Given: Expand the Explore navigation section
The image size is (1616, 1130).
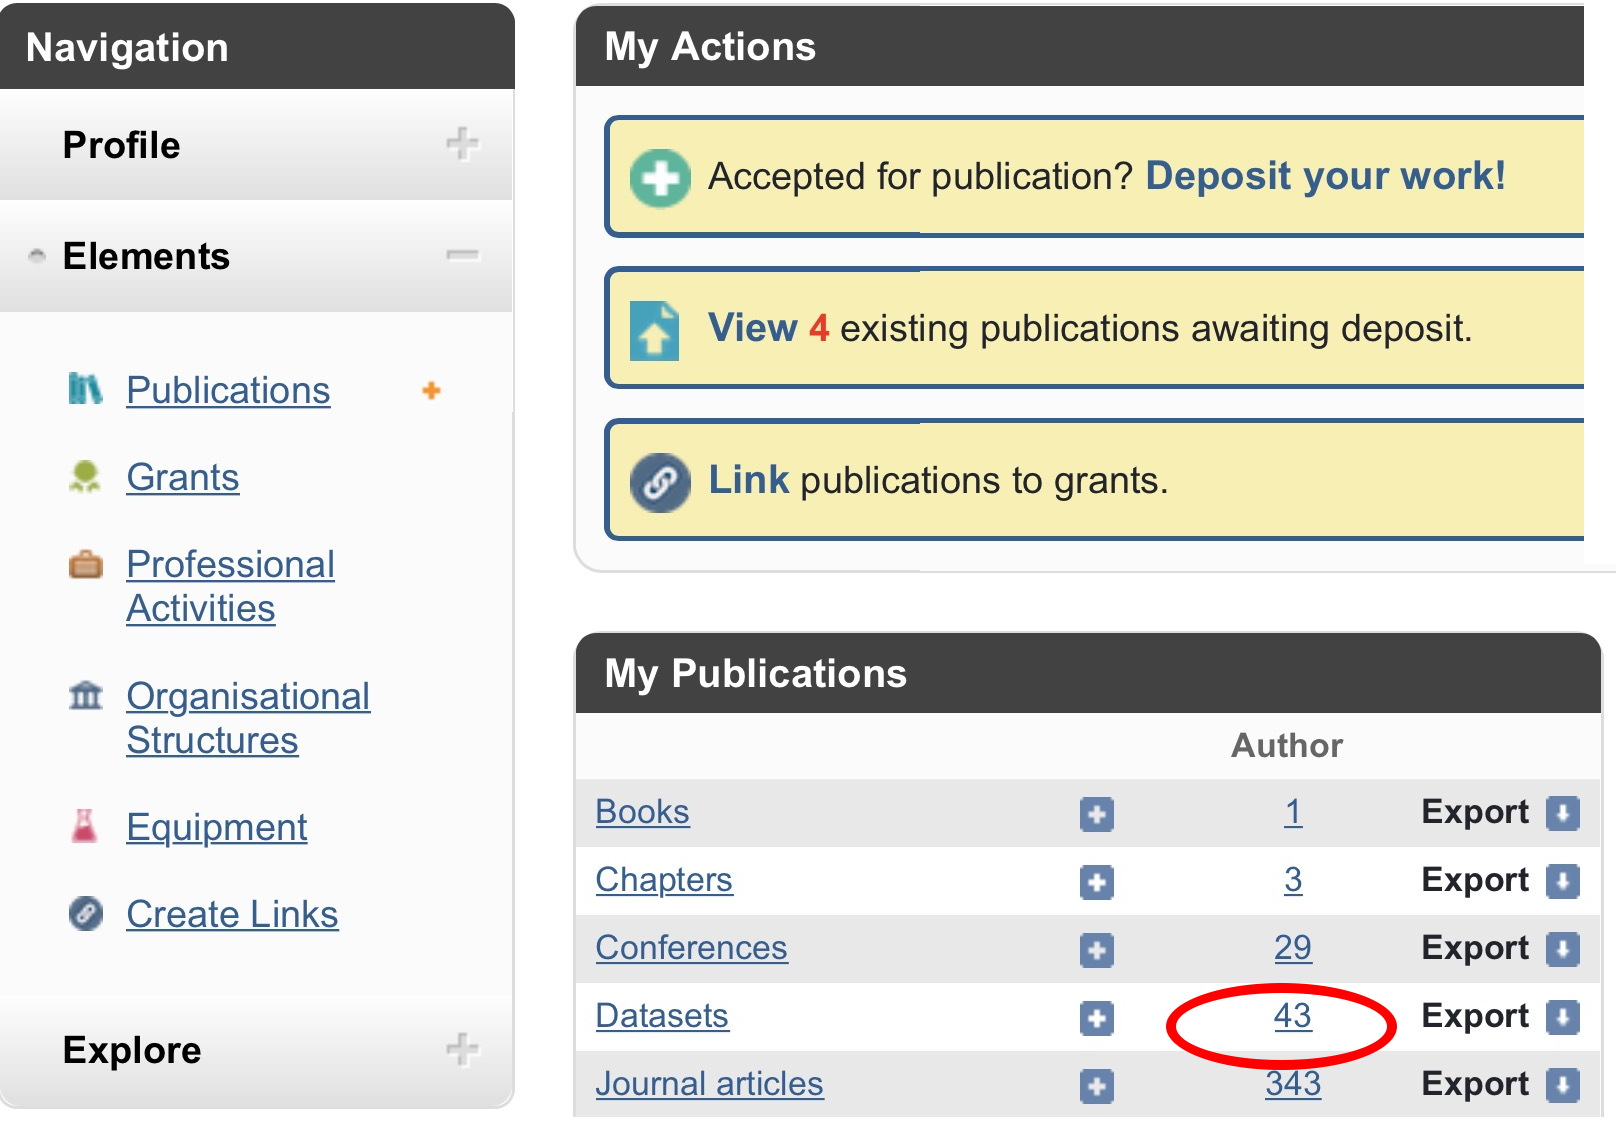Looking at the screenshot, I should pyautogui.click(x=461, y=1049).
